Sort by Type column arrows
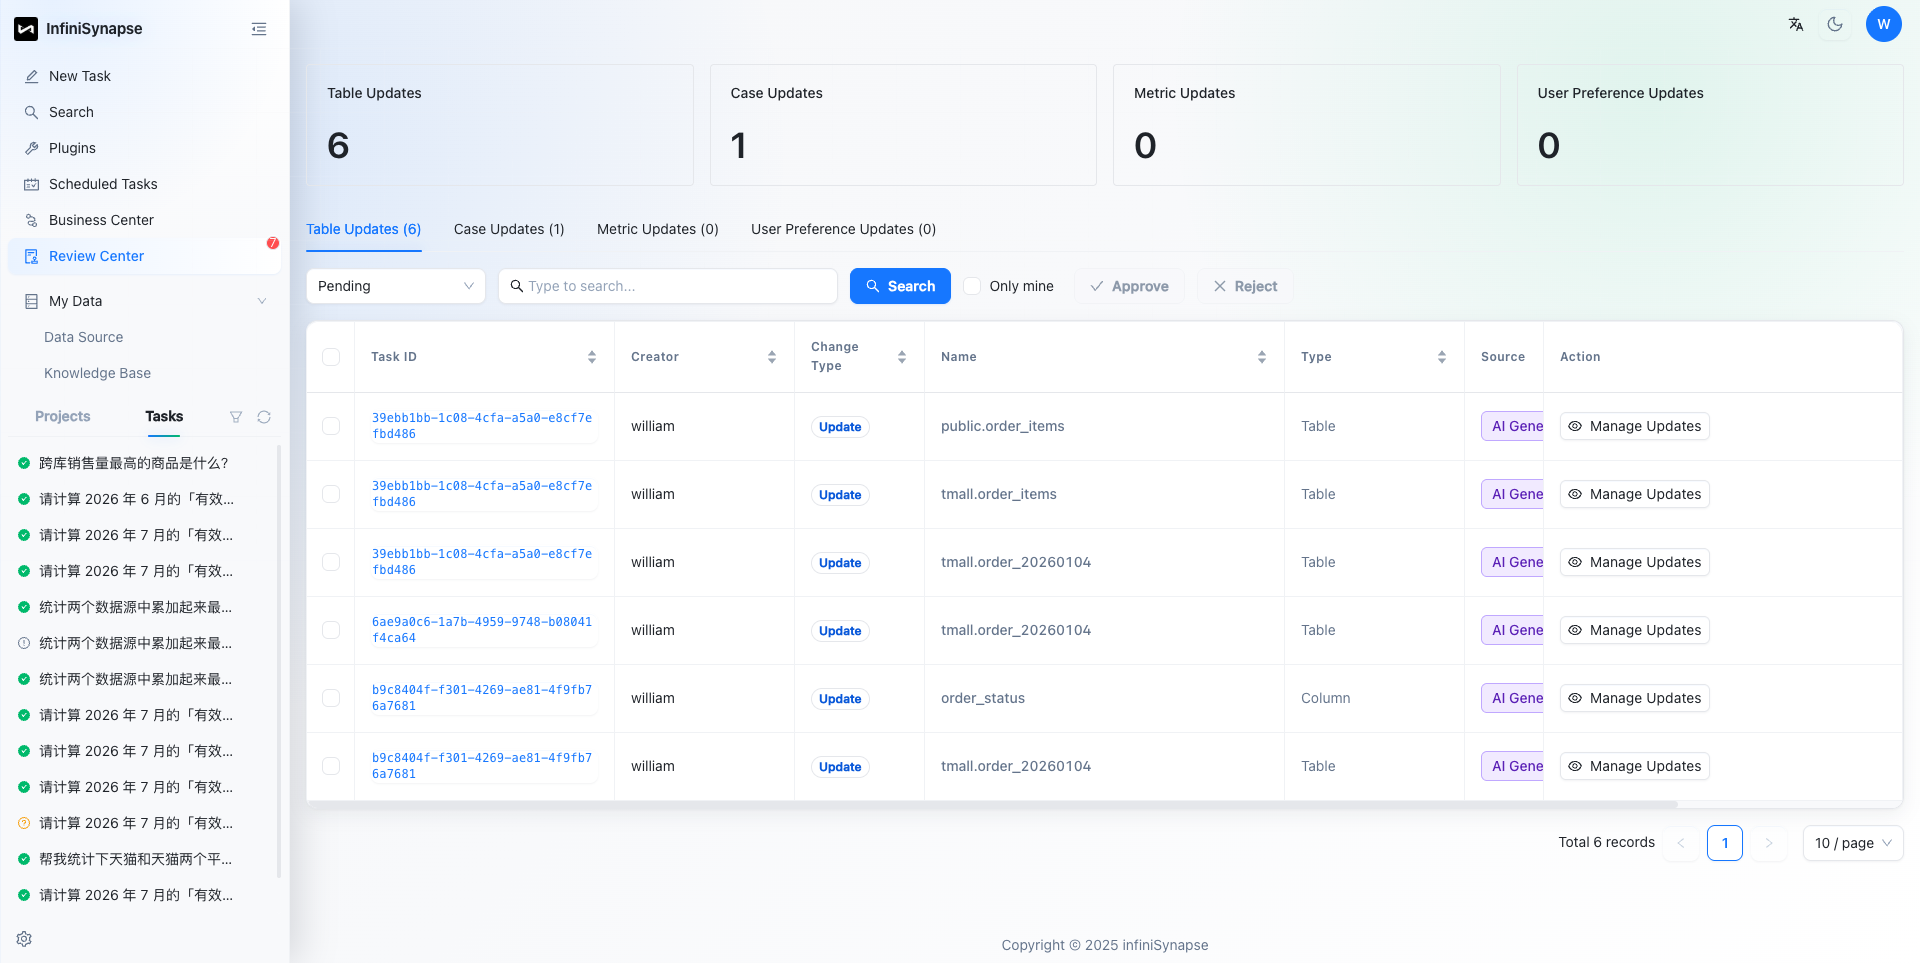The width and height of the screenshot is (1920, 963). pos(1442,357)
